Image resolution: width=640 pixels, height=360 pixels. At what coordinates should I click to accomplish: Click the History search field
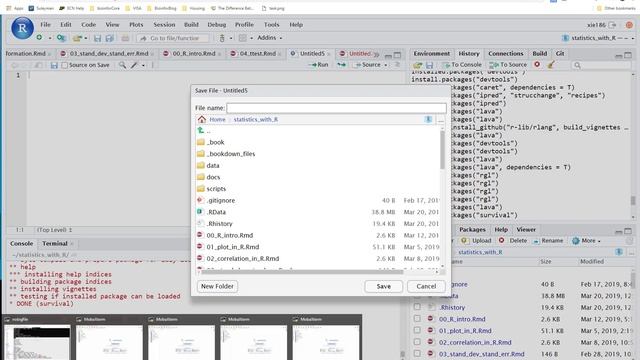tap(600, 65)
